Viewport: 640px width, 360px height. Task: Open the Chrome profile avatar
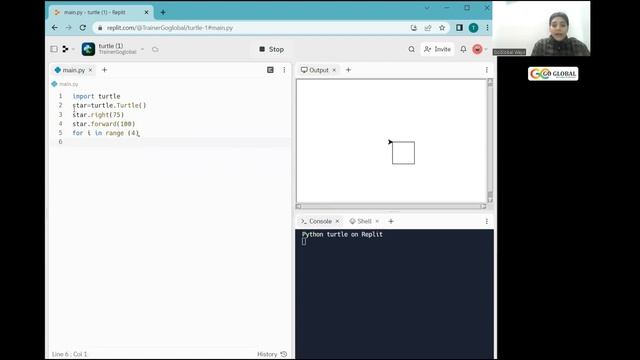[x=473, y=28]
